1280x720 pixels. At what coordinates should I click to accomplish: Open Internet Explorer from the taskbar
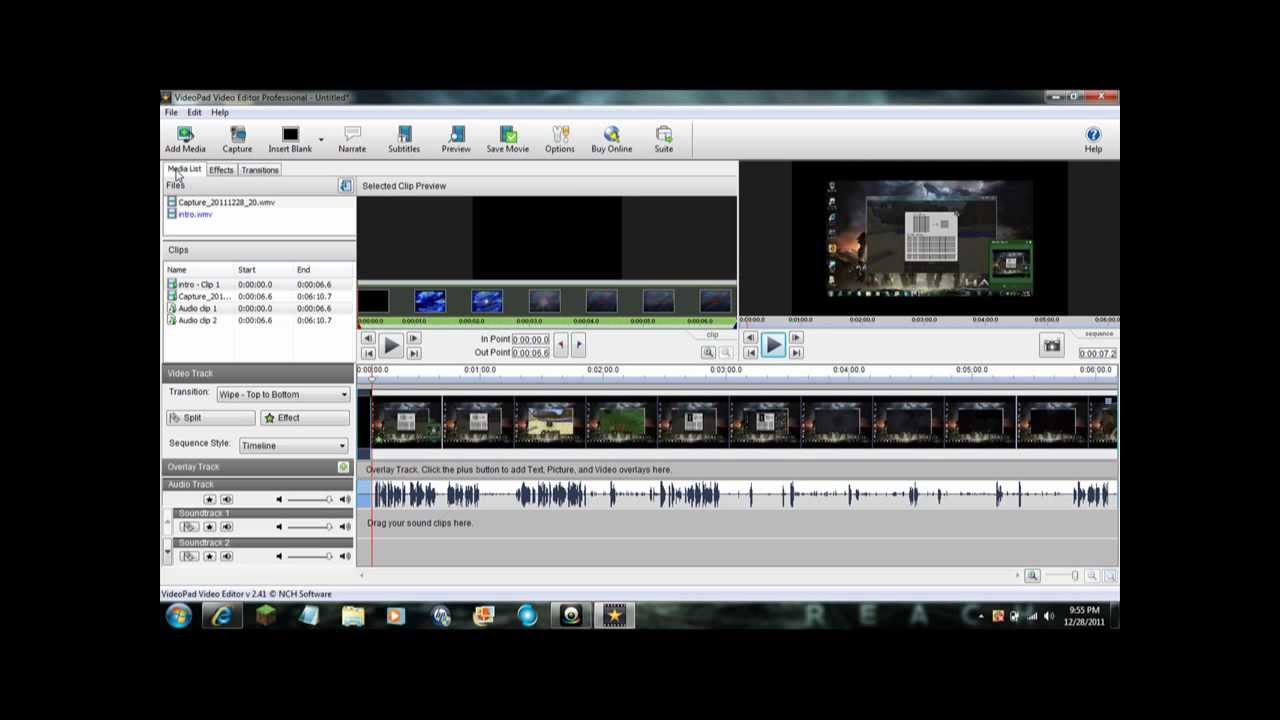coord(221,616)
